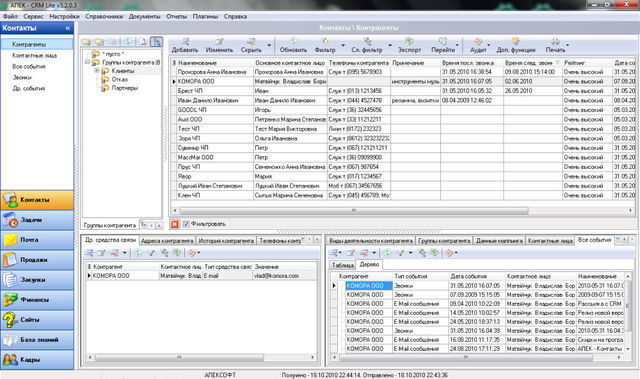Open the dropdown arrow next to Фильтр
Image resolution: width=640 pixels, height=379 pixels.
click(343, 45)
